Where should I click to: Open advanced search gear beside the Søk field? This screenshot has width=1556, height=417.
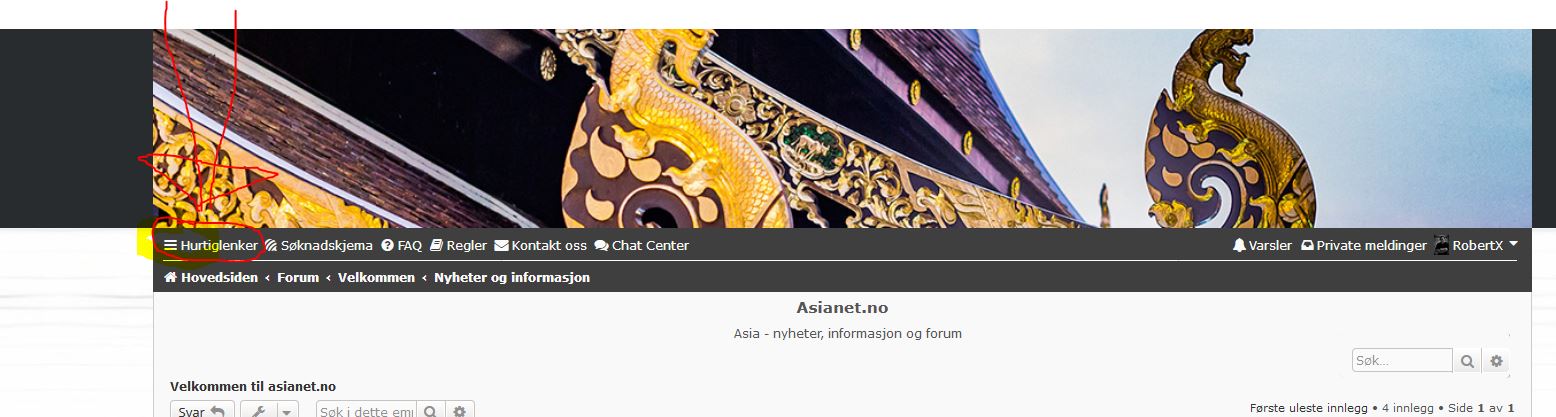[x=1496, y=360]
